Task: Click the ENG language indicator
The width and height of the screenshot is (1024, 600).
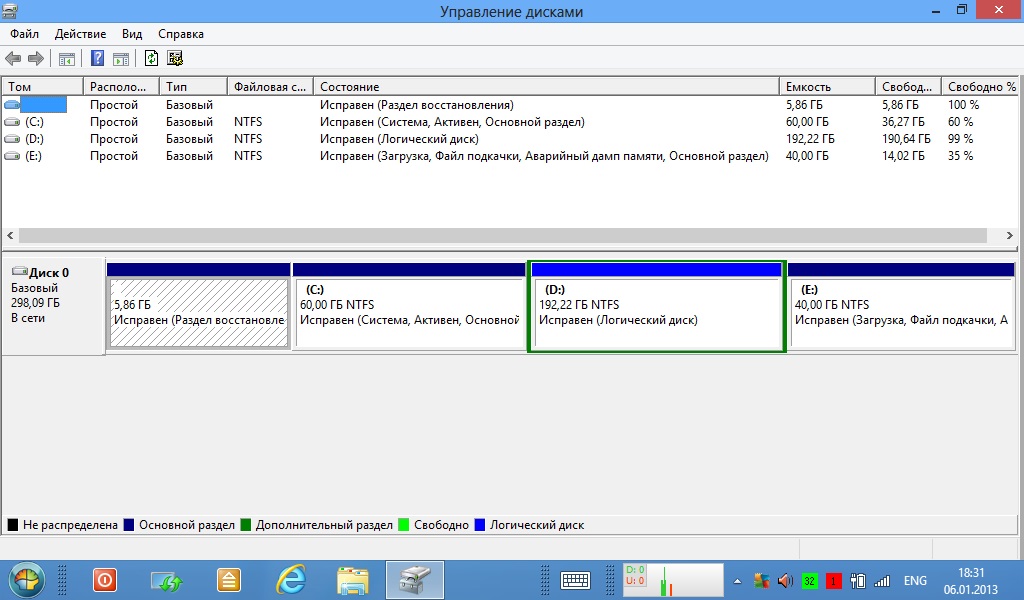Action: pyautogui.click(x=915, y=580)
